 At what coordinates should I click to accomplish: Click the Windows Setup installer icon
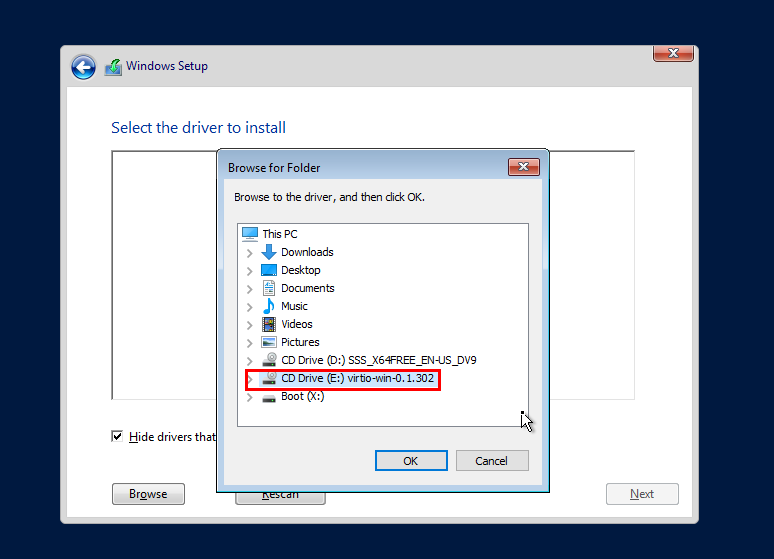click(x=114, y=67)
